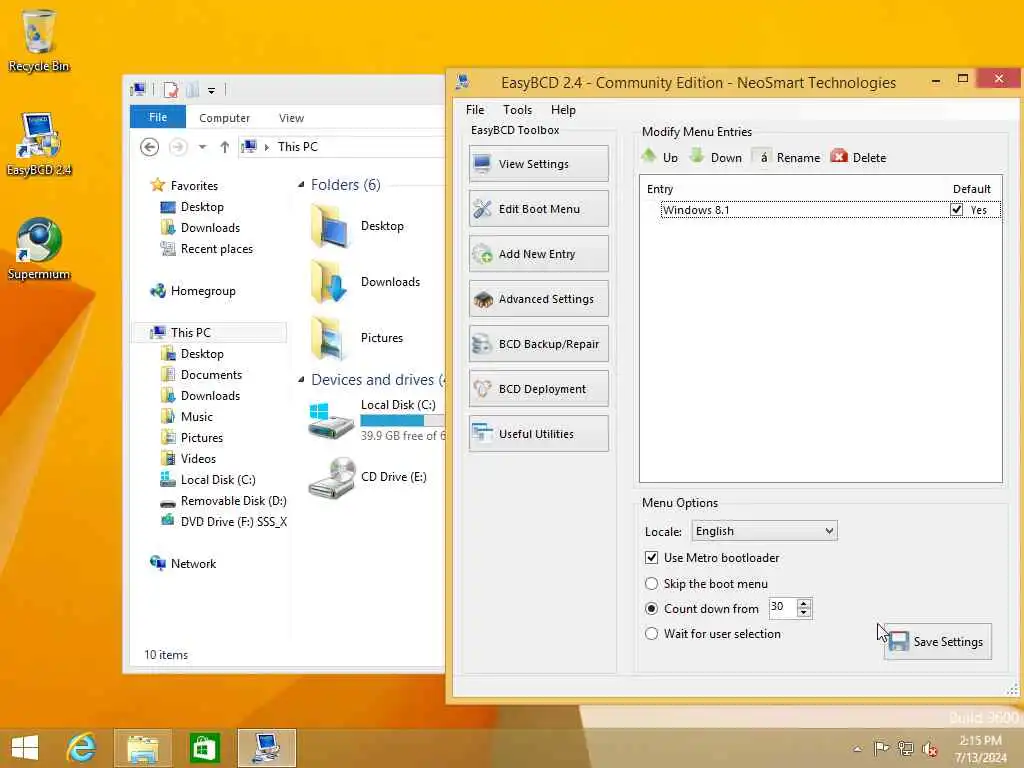Open View Settings in EasyBCD Toolbox
1024x768 pixels.
539,164
